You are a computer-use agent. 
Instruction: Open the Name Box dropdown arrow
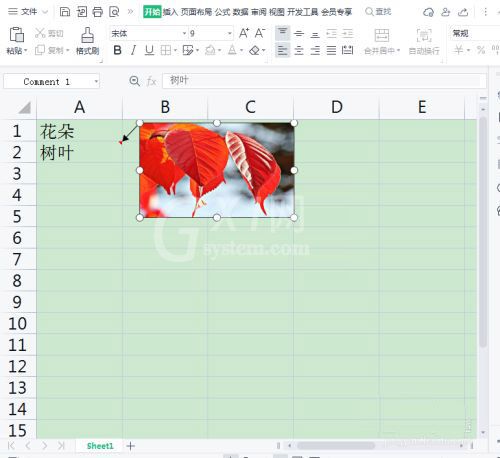click(x=96, y=81)
